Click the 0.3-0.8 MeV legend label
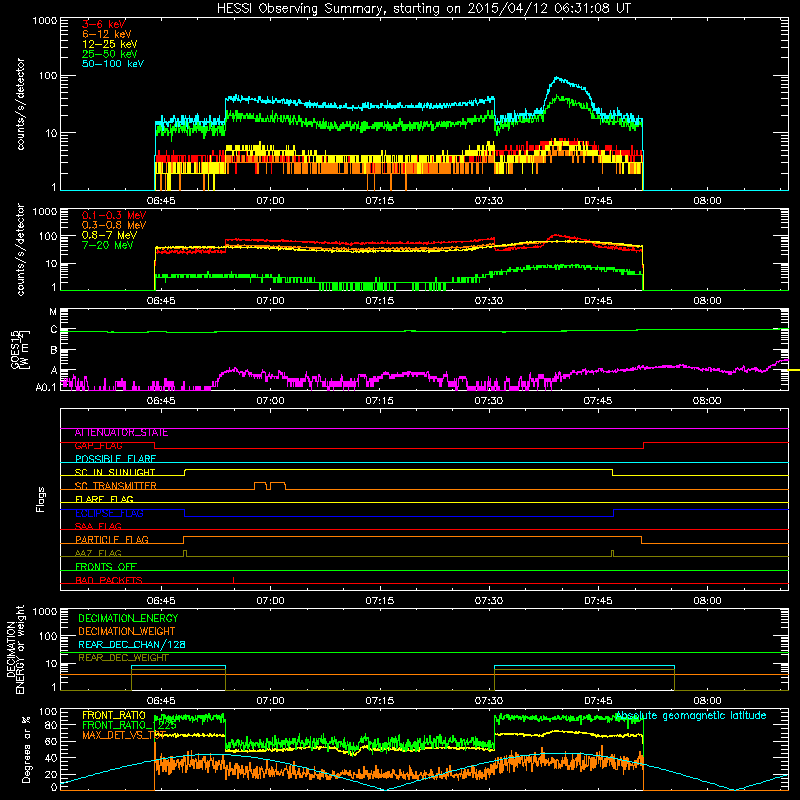The height and width of the screenshot is (800, 800). [114, 225]
